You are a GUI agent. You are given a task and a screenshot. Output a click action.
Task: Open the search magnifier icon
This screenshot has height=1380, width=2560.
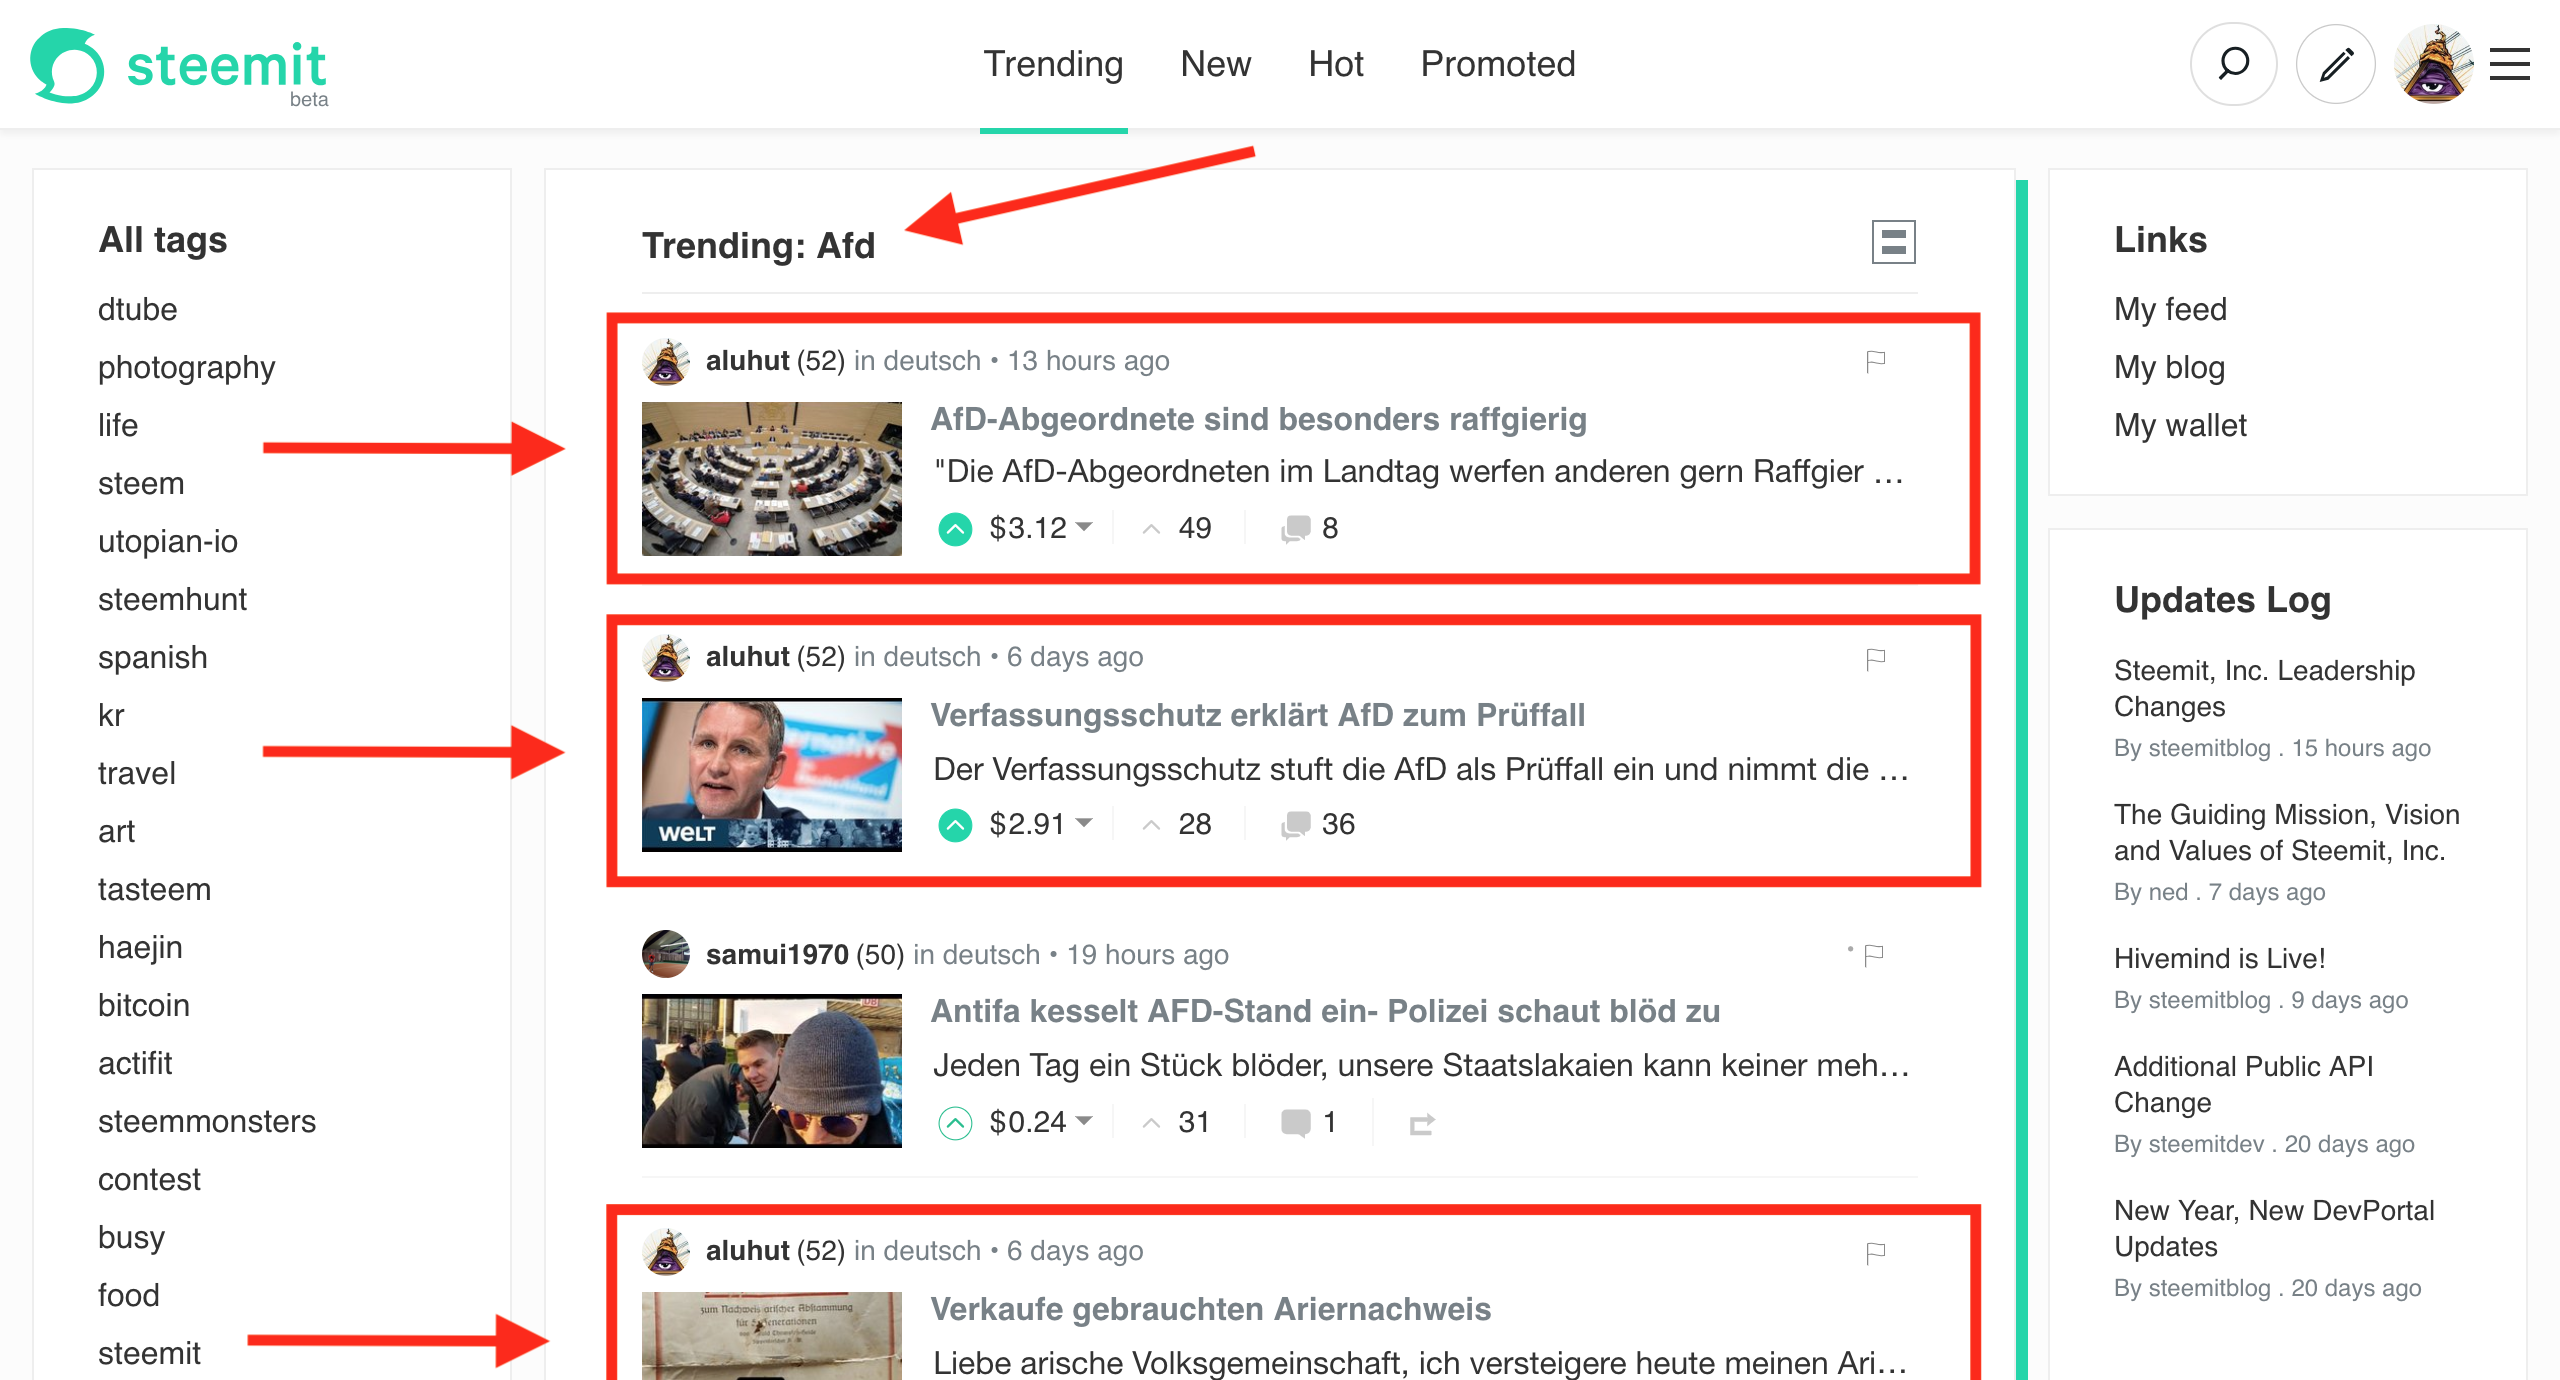[2233, 65]
